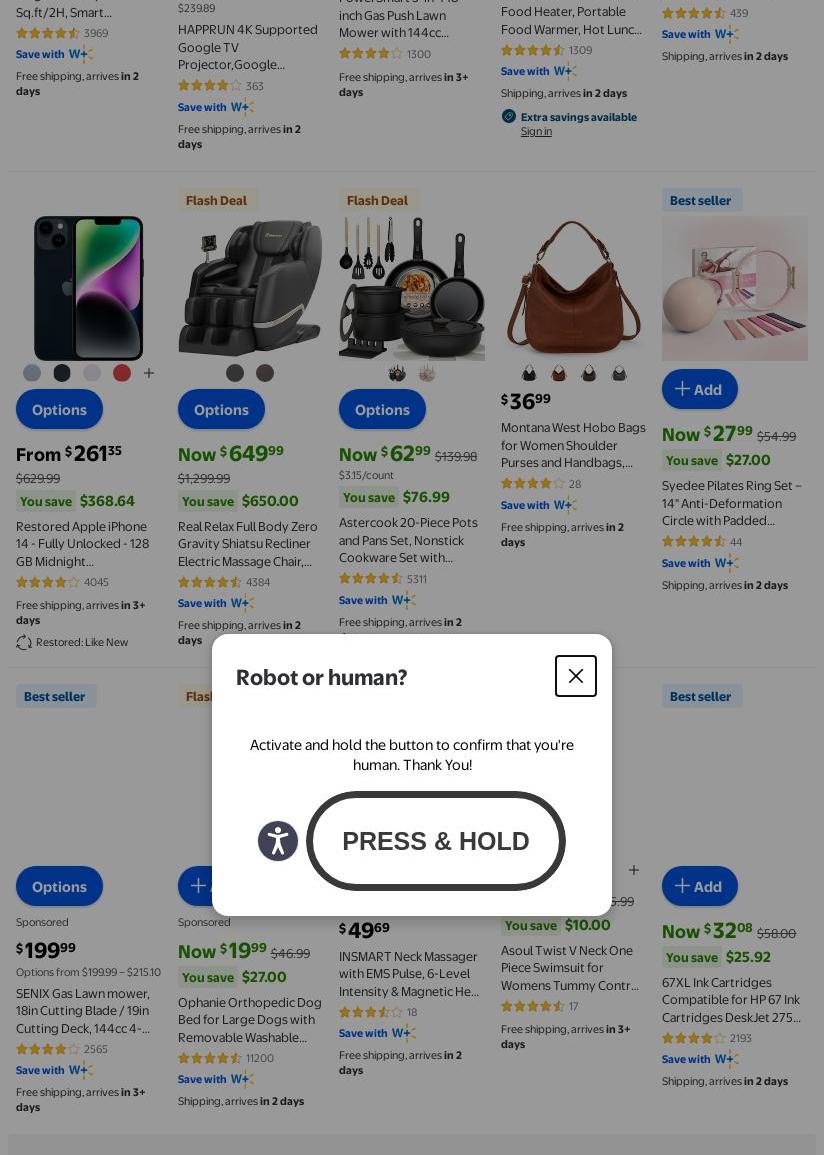Image resolution: width=824 pixels, height=1155 pixels.
Task: Click the iPhone 14 product image
Action: tap(88, 288)
